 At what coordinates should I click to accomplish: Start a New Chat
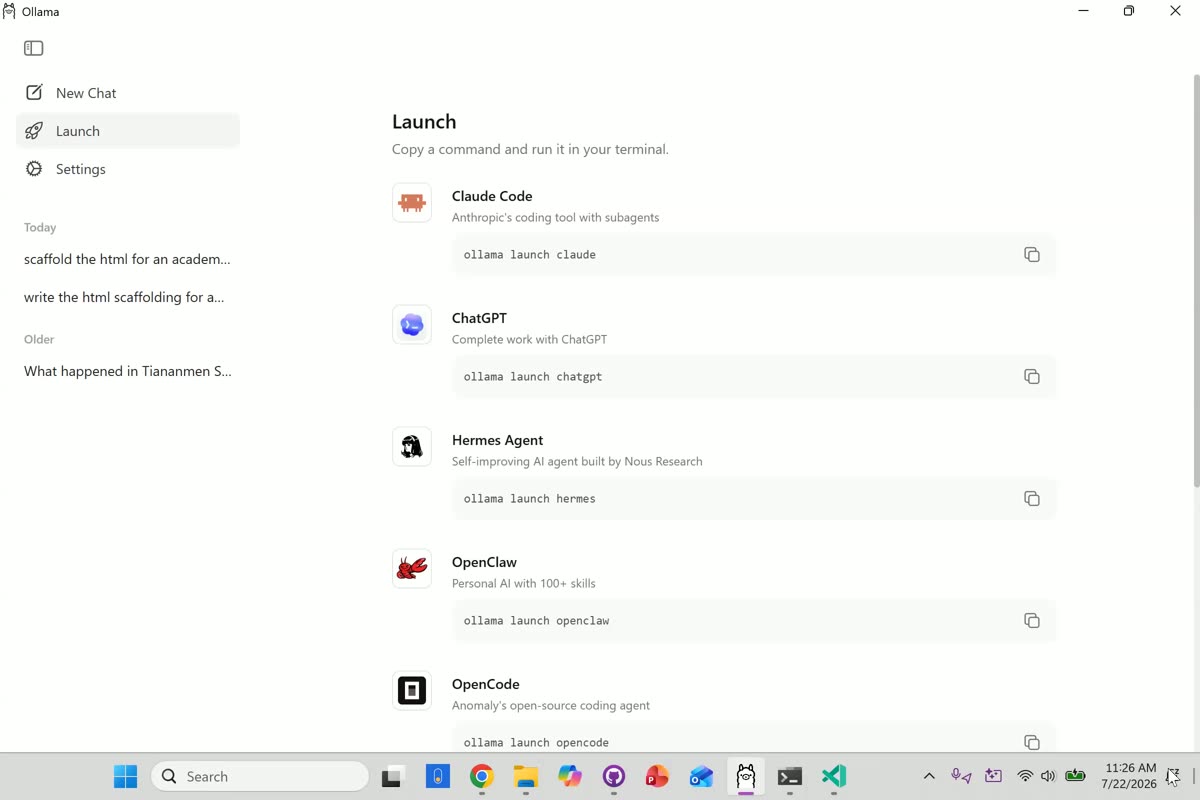[x=128, y=93]
